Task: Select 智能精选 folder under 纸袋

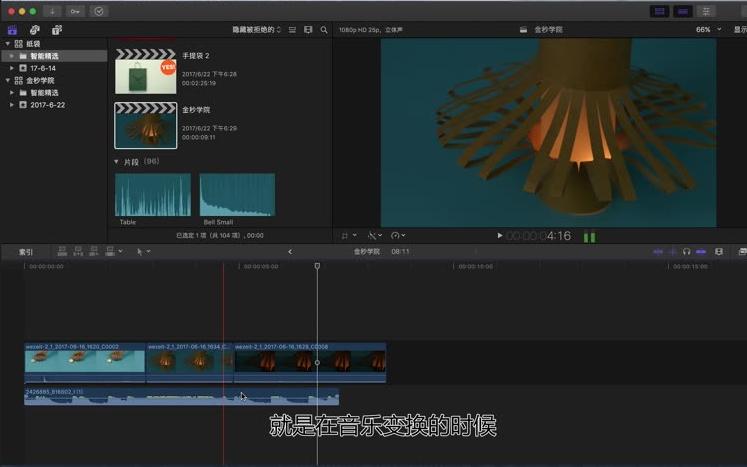Action: [x=54, y=56]
